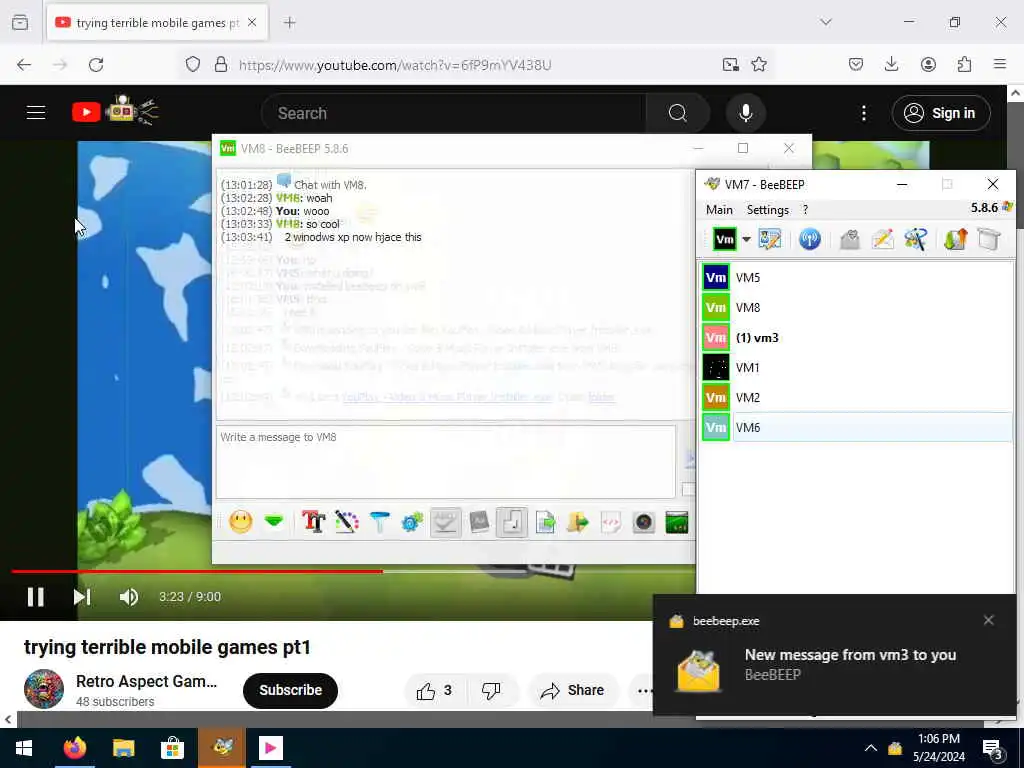The width and height of the screenshot is (1024, 768).
Task: Toggle the gray word-completion icon in chat toolbar
Action: (x=479, y=522)
